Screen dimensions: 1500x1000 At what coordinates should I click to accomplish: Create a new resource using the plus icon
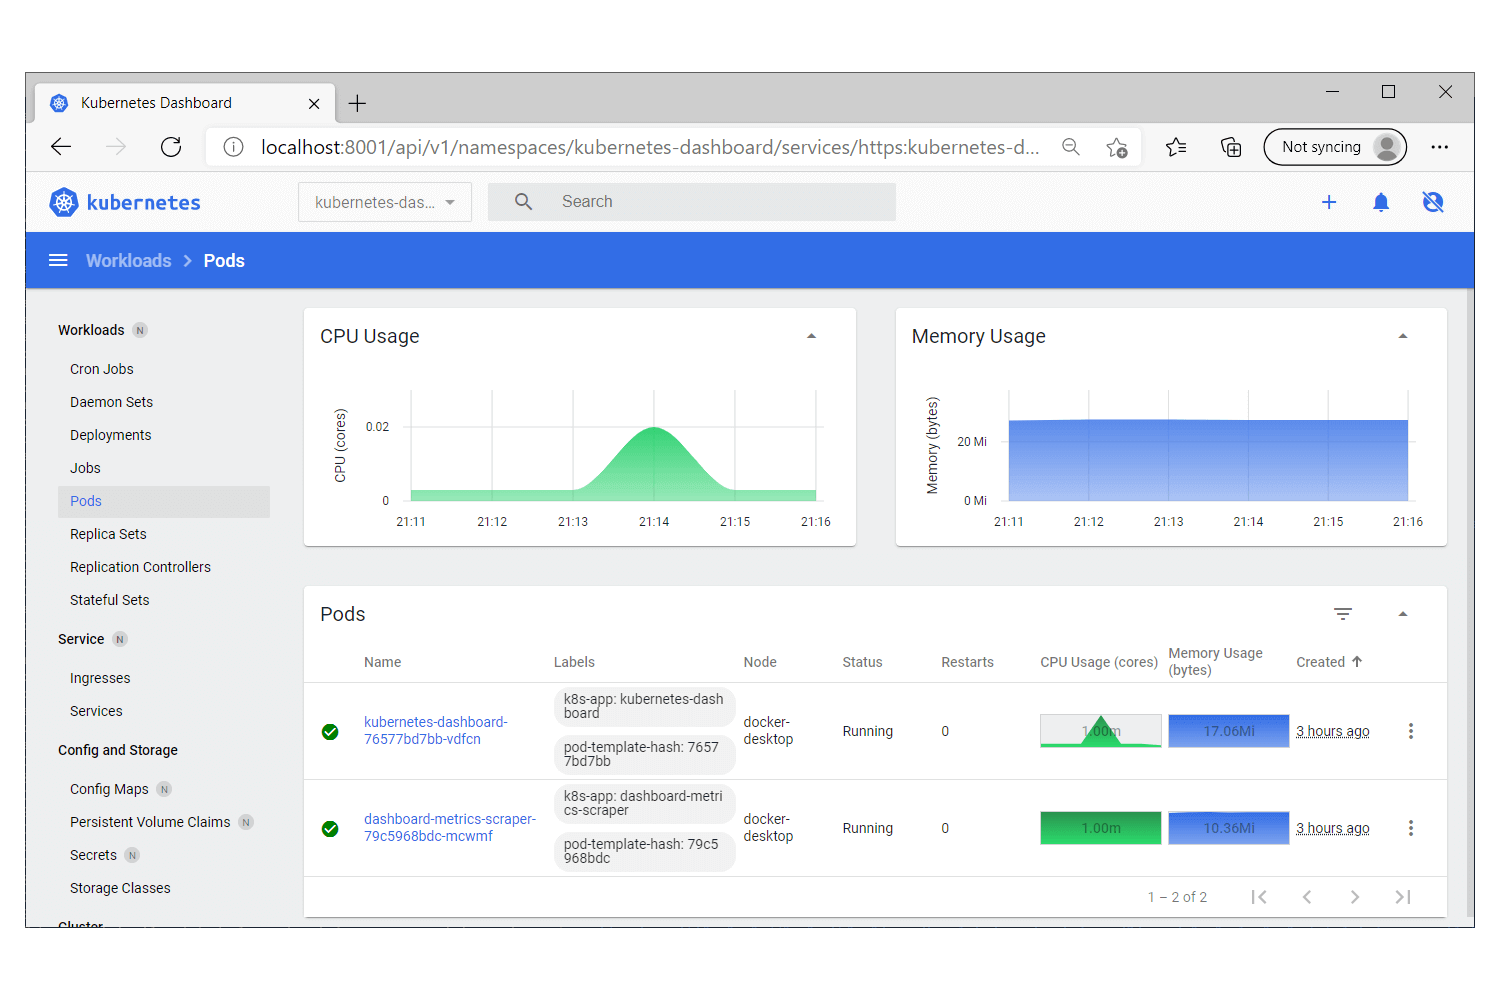pos(1329,202)
